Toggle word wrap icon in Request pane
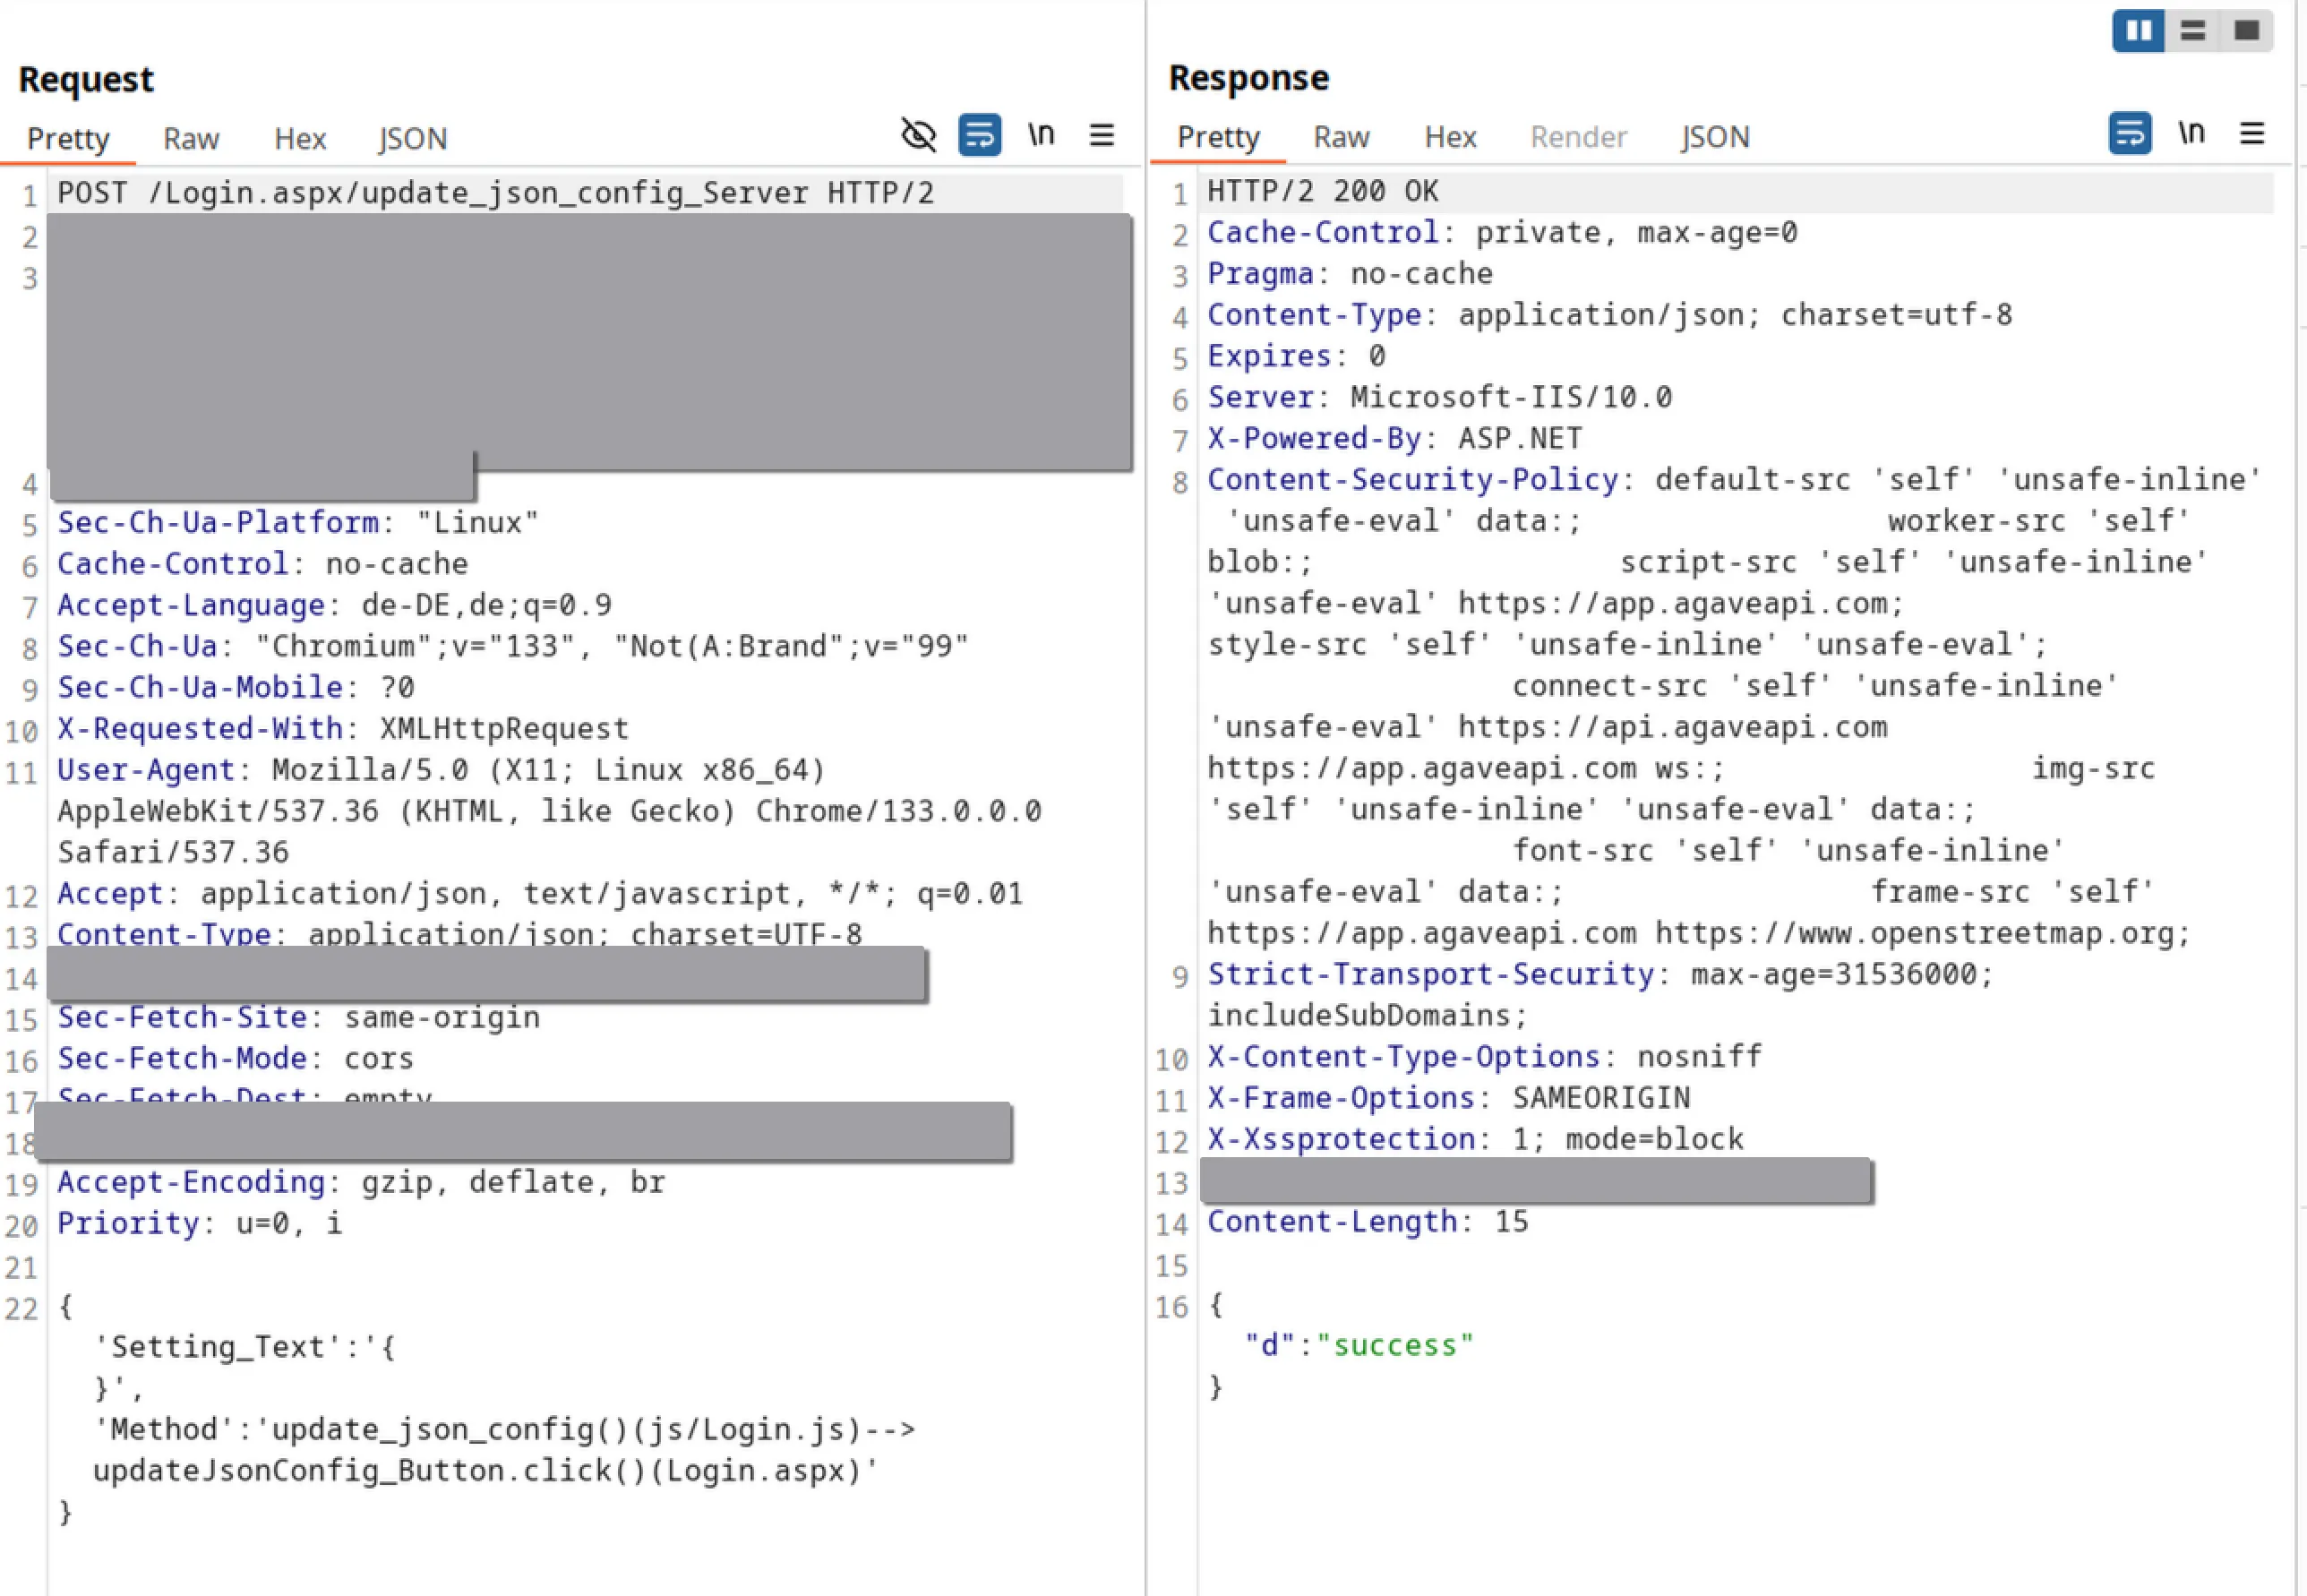This screenshot has width=2307, height=1596. (979, 135)
